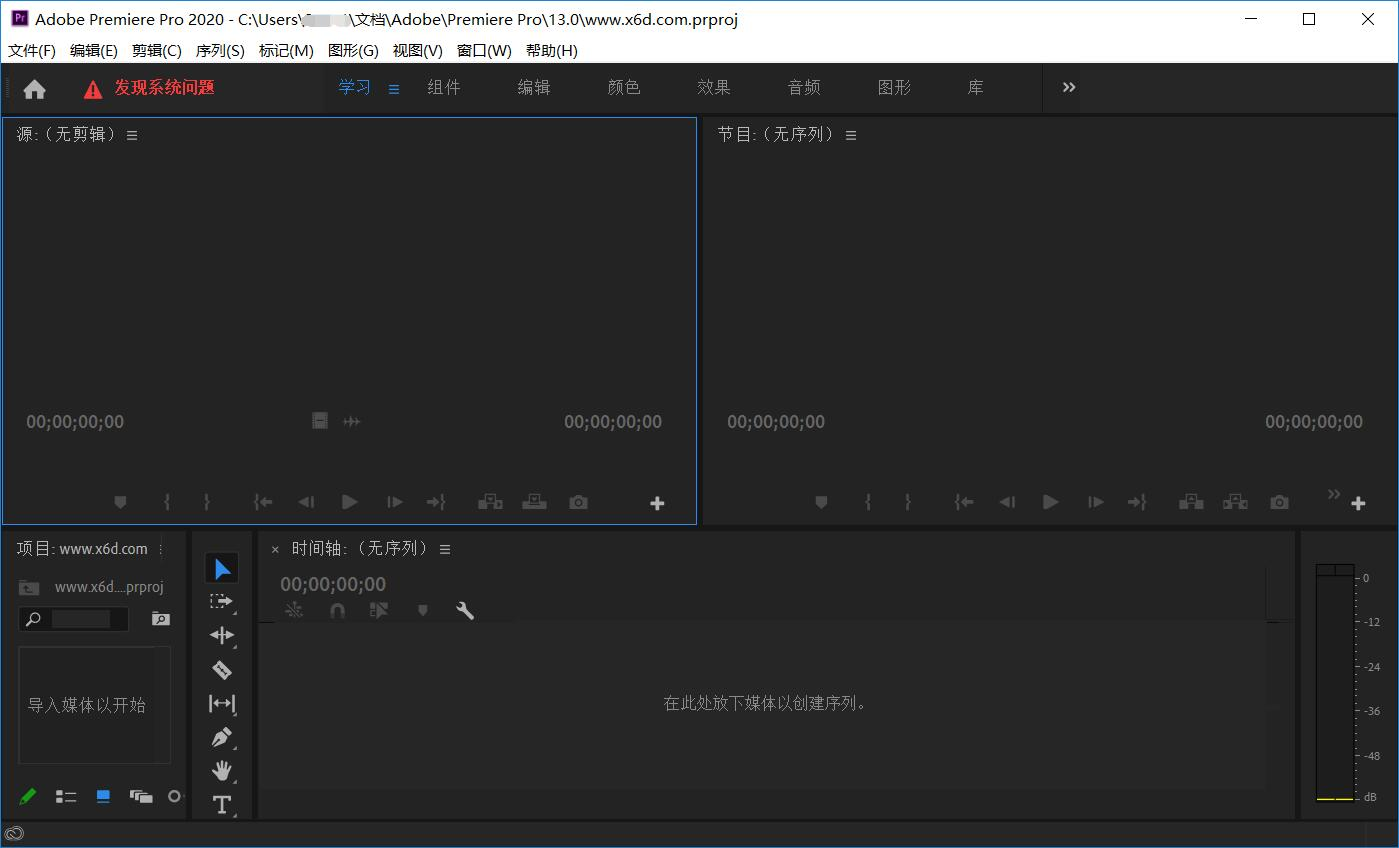Go to Out point in Source monitor
Image resolution: width=1399 pixels, height=848 pixels.
tap(436, 502)
